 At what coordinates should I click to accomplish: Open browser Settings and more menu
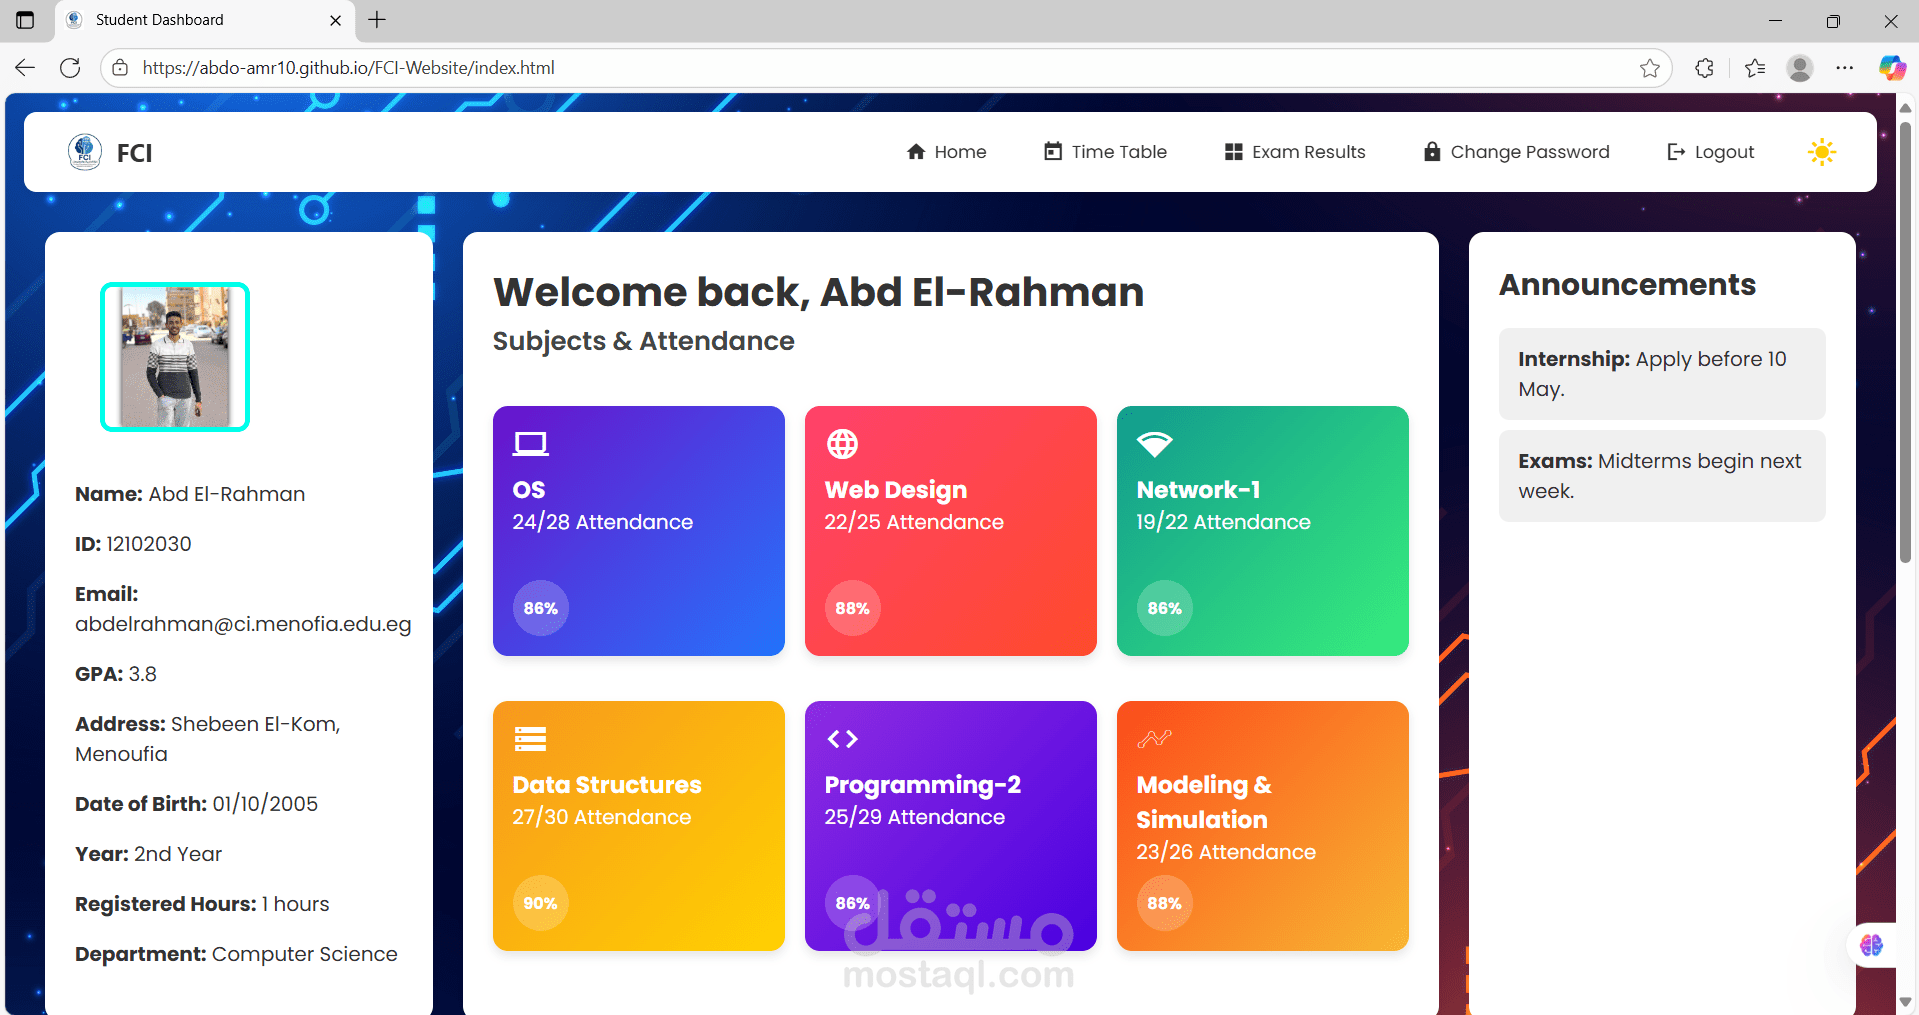[1845, 68]
